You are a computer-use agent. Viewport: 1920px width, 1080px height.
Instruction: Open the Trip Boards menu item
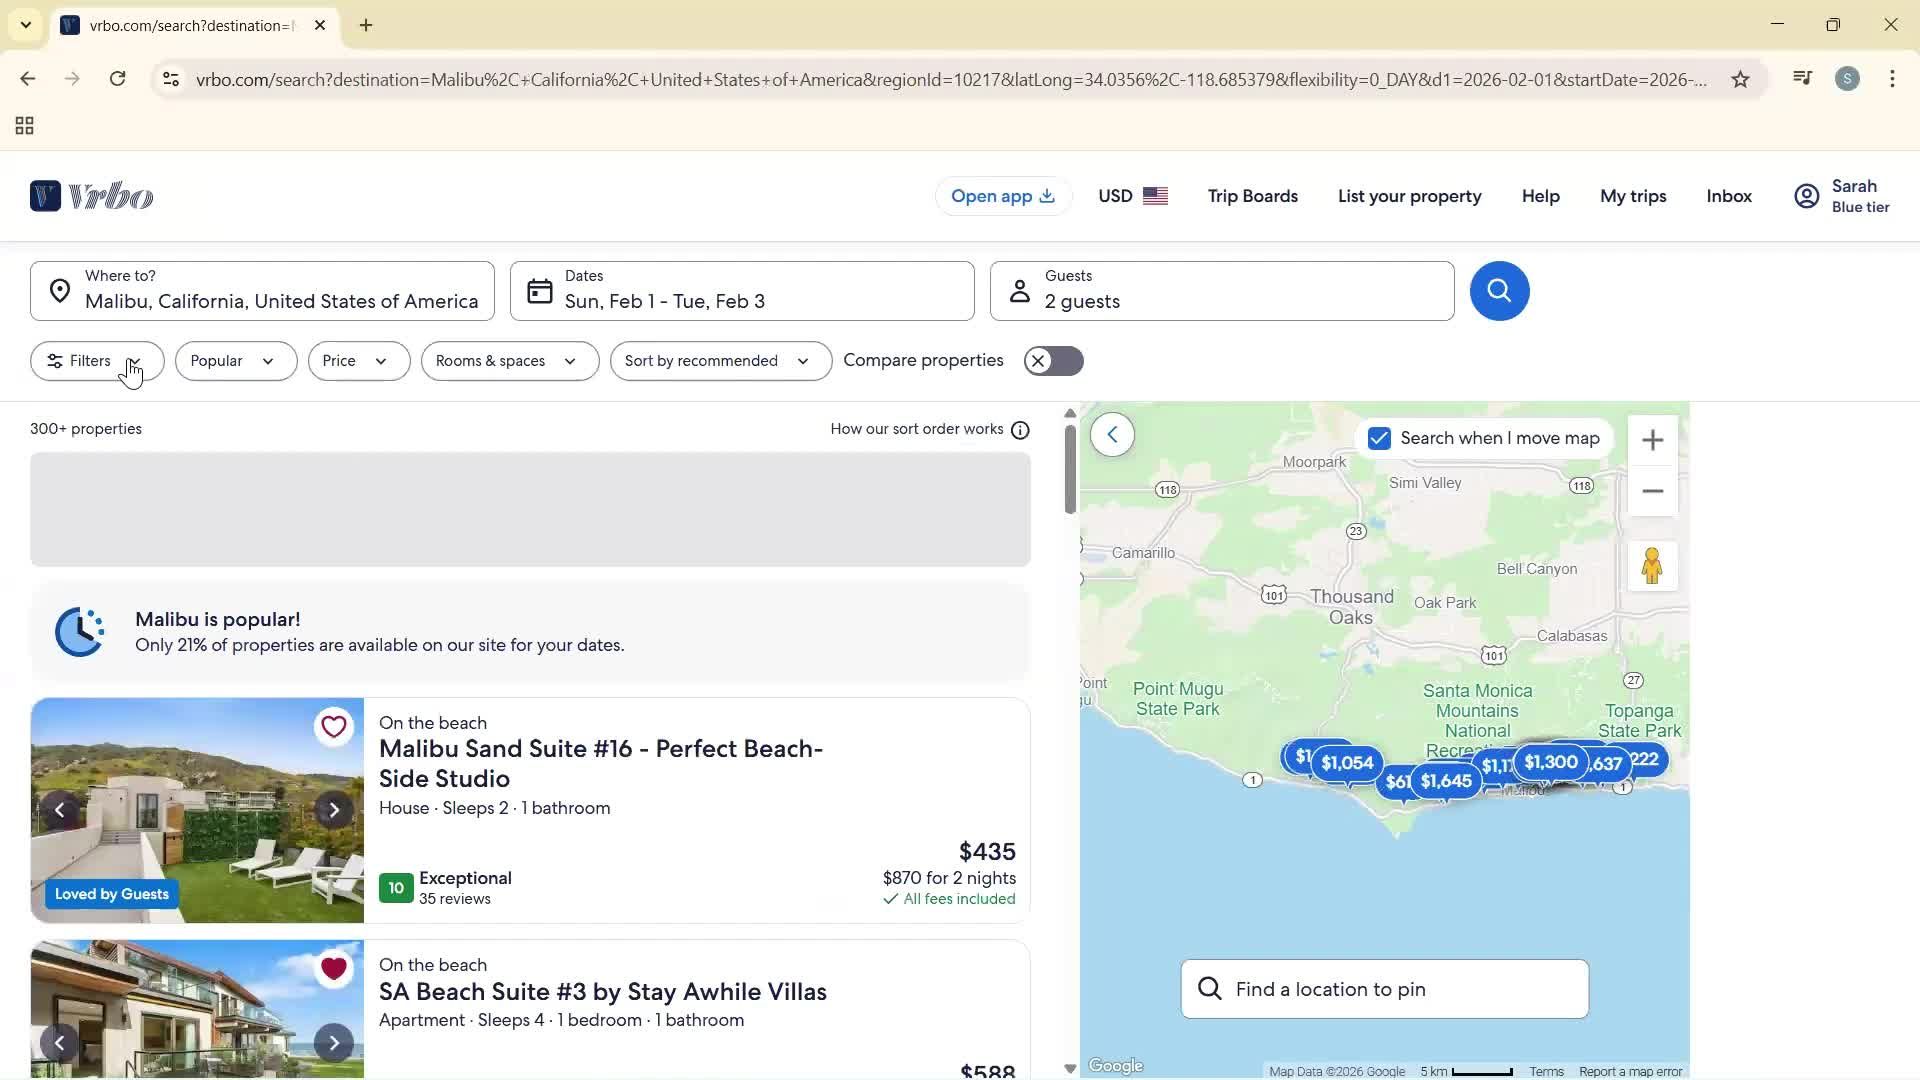(x=1252, y=196)
